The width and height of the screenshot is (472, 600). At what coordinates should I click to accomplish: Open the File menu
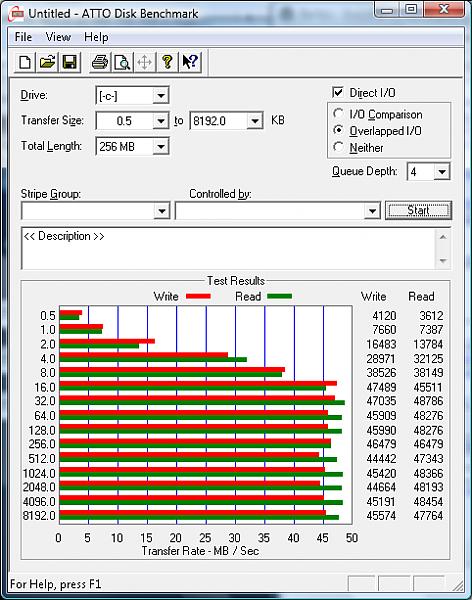point(23,37)
